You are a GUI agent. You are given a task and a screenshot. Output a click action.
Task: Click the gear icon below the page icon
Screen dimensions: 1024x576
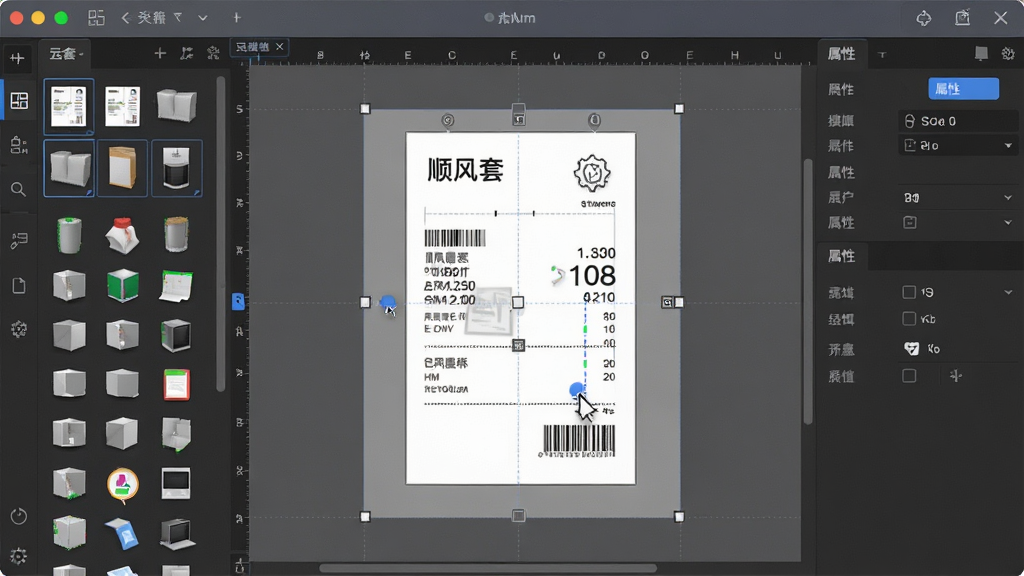point(19,329)
